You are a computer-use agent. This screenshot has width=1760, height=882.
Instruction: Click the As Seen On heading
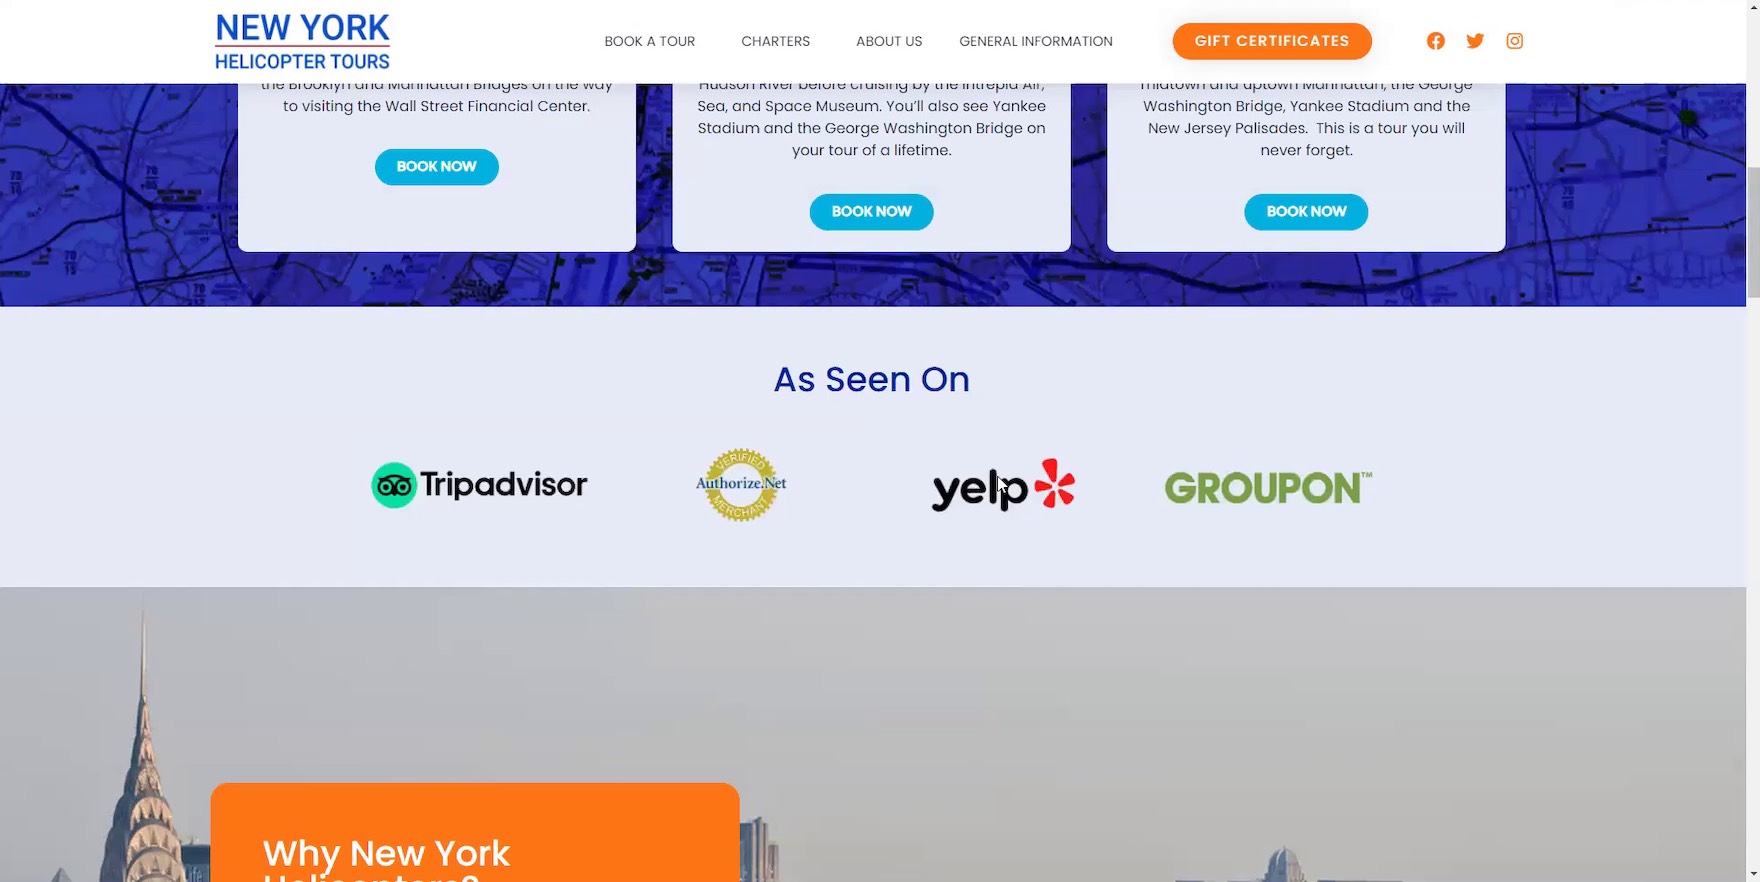click(872, 379)
